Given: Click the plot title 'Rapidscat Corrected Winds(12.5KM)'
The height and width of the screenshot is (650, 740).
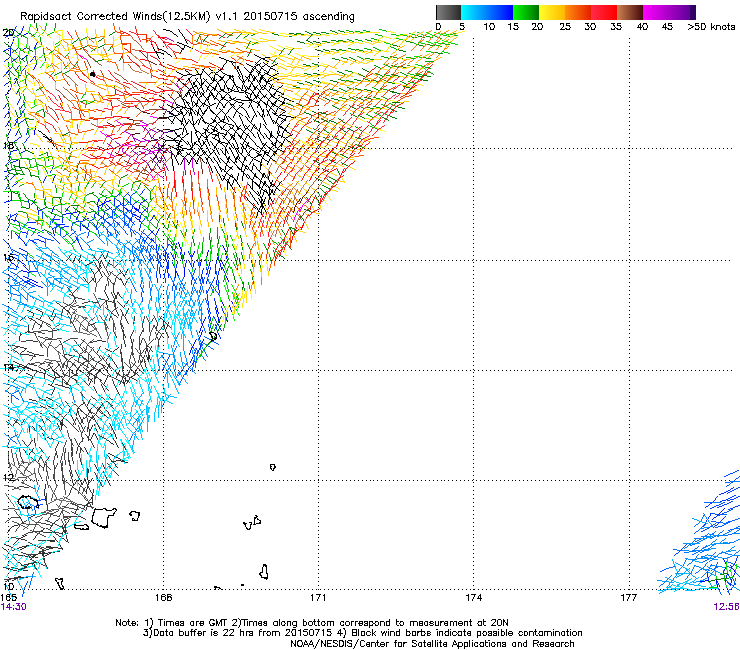Looking at the screenshot, I should pos(115,16).
